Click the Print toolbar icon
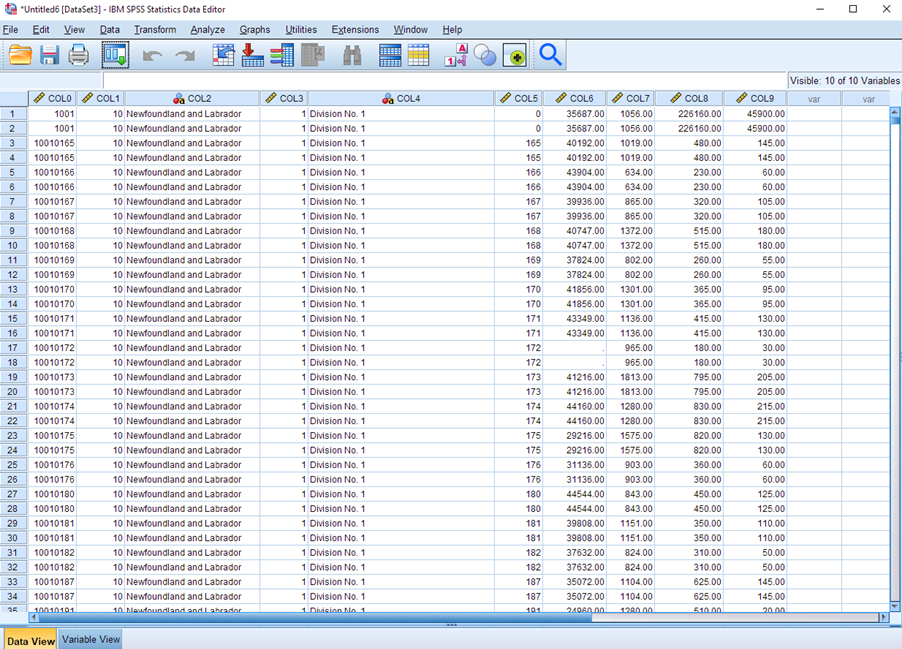902x649 pixels. tap(78, 55)
